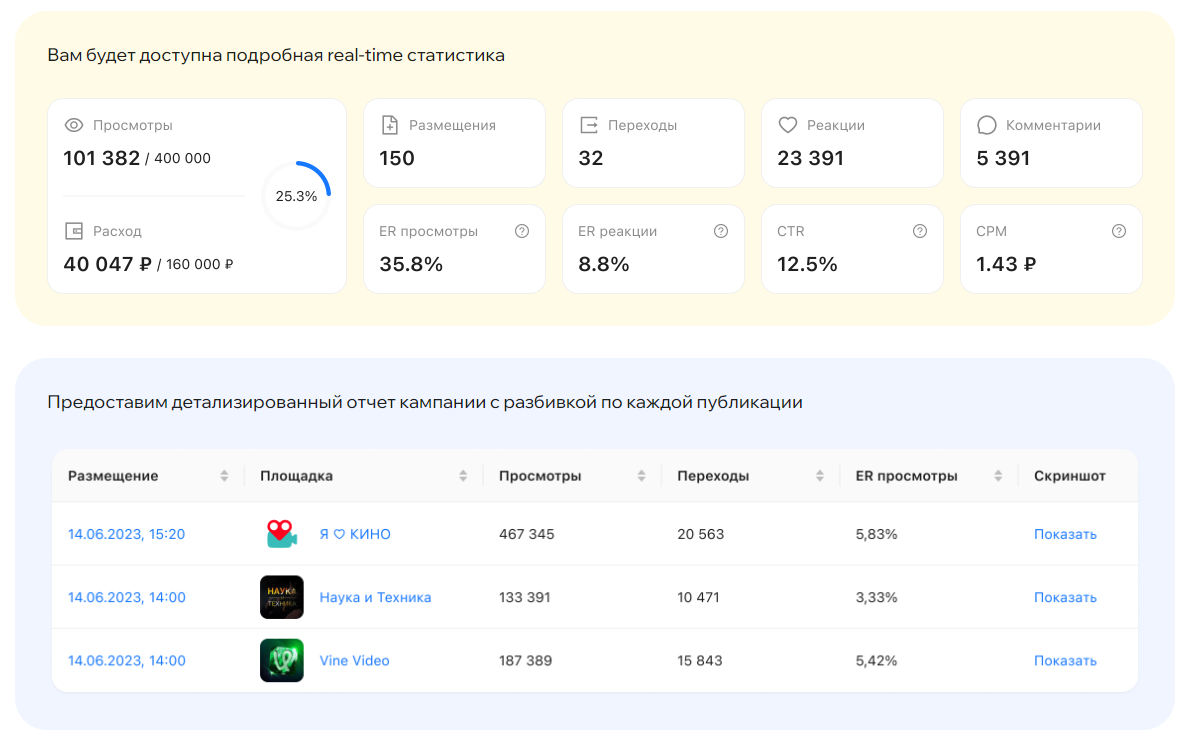The height and width of the screenshot is (739, 1189).
Task: Click the Наука и Техника channel avatar
Action: click(281, 597)
